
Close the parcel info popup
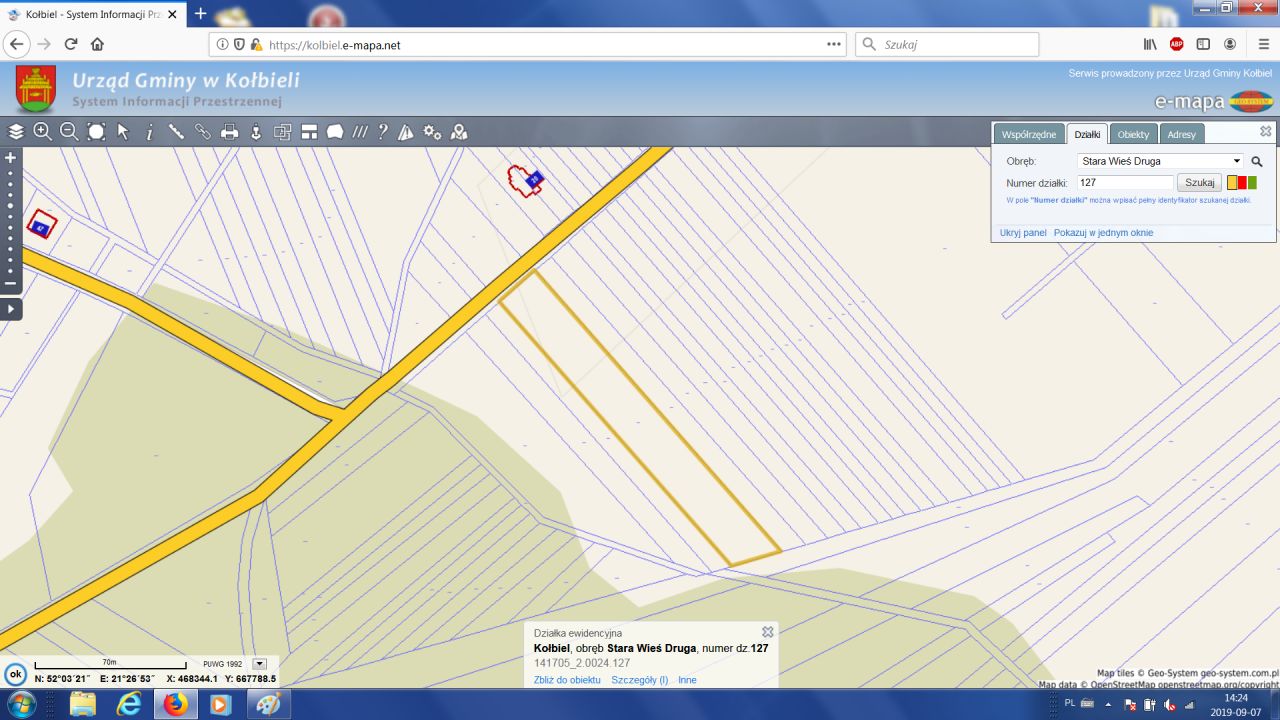(768, 632)
